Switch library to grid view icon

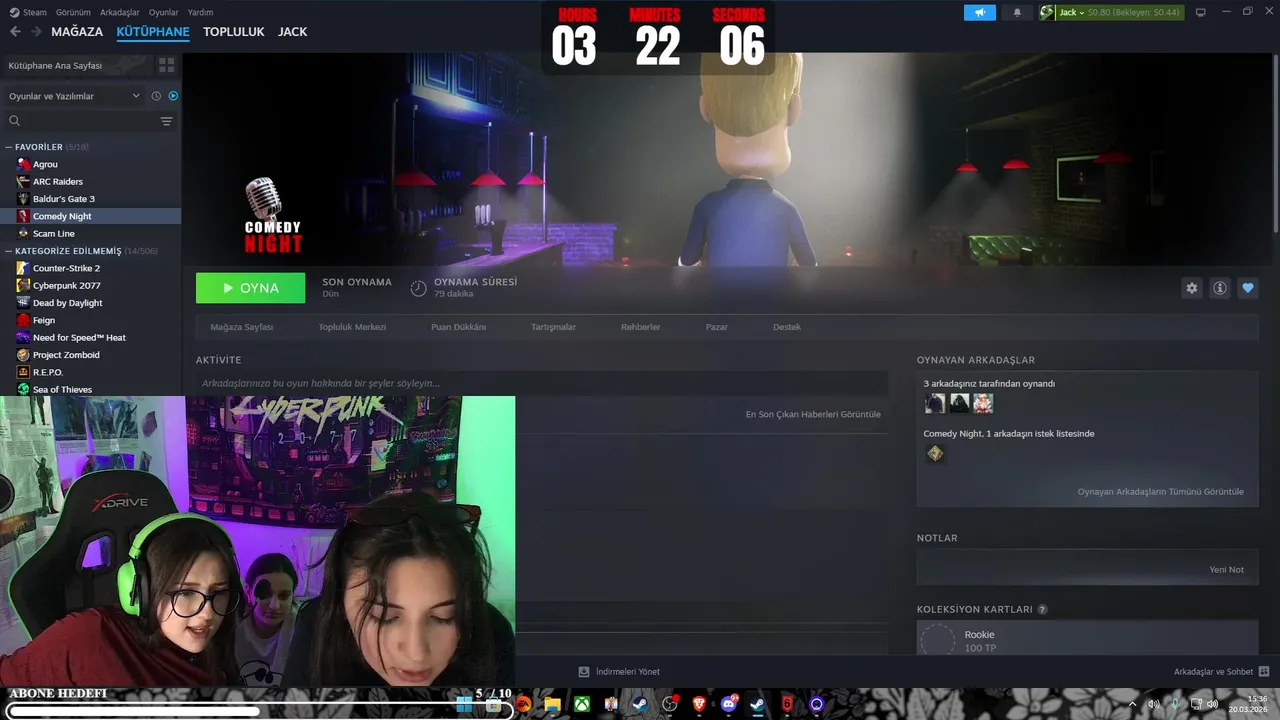(x=166, y=65)
